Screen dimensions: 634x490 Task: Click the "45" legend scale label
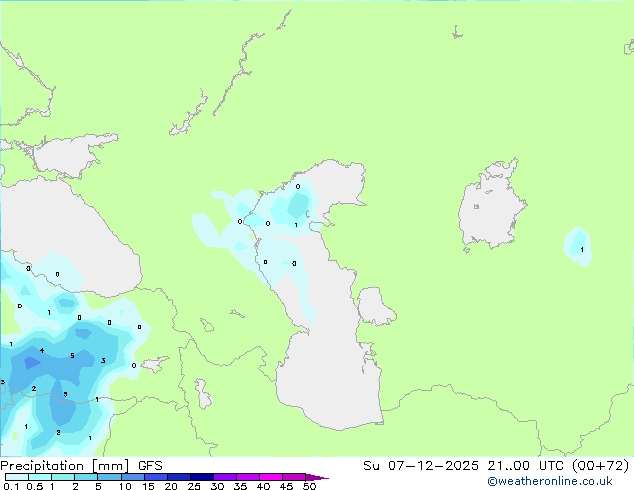[x=286, y=486]
